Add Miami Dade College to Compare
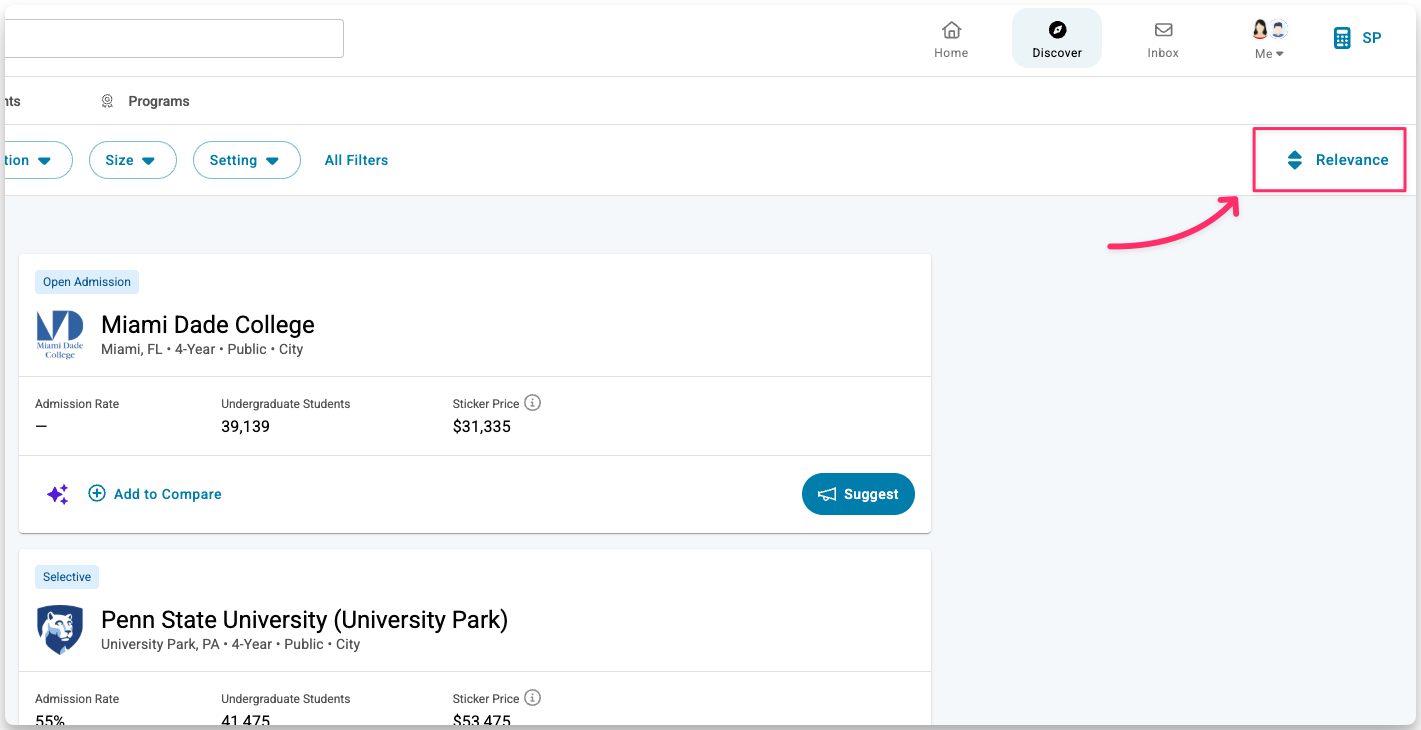The width and height of the screenshot is (1421, 730). pyautogui.click(x=155, y=494)
